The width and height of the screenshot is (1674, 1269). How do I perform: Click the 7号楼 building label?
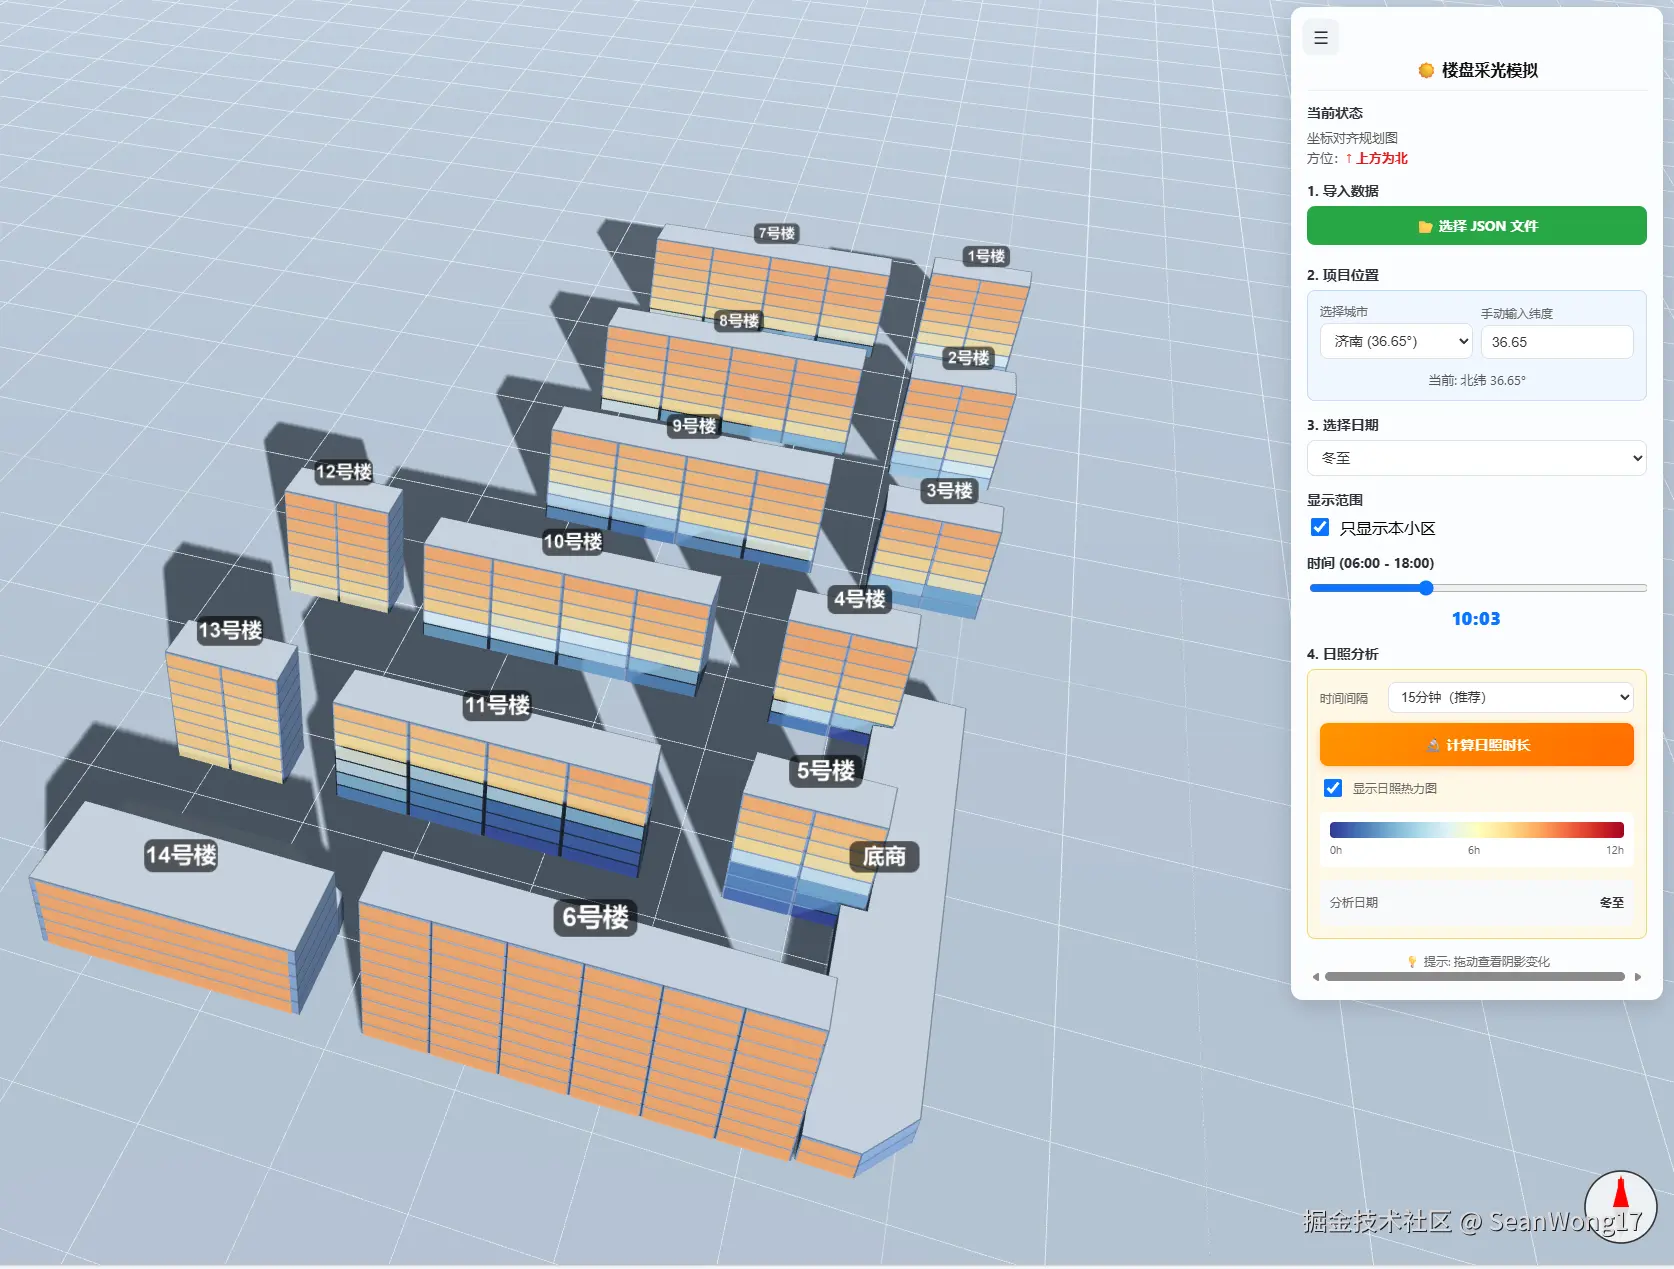click(776, 233)
